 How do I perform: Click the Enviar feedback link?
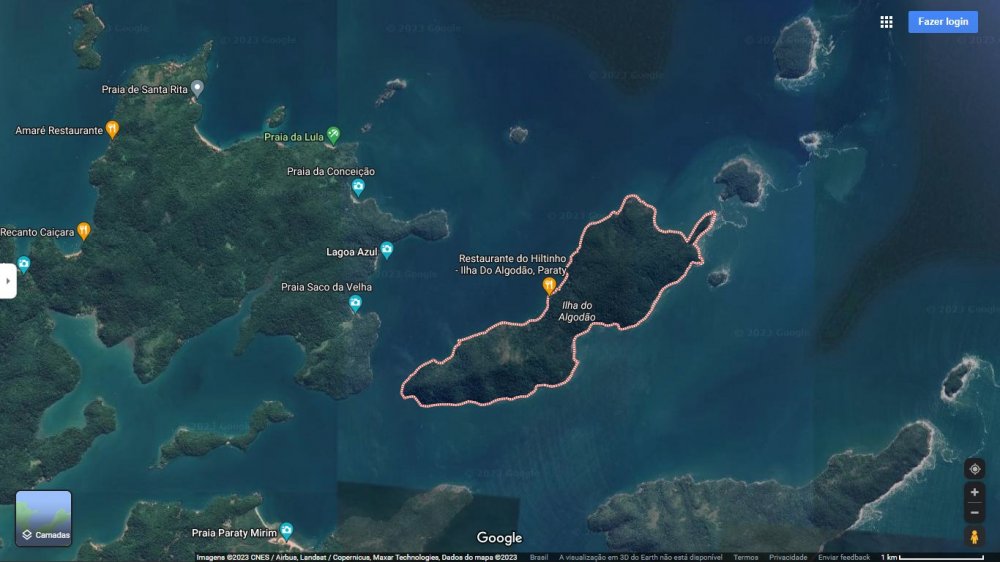[844, 557]
